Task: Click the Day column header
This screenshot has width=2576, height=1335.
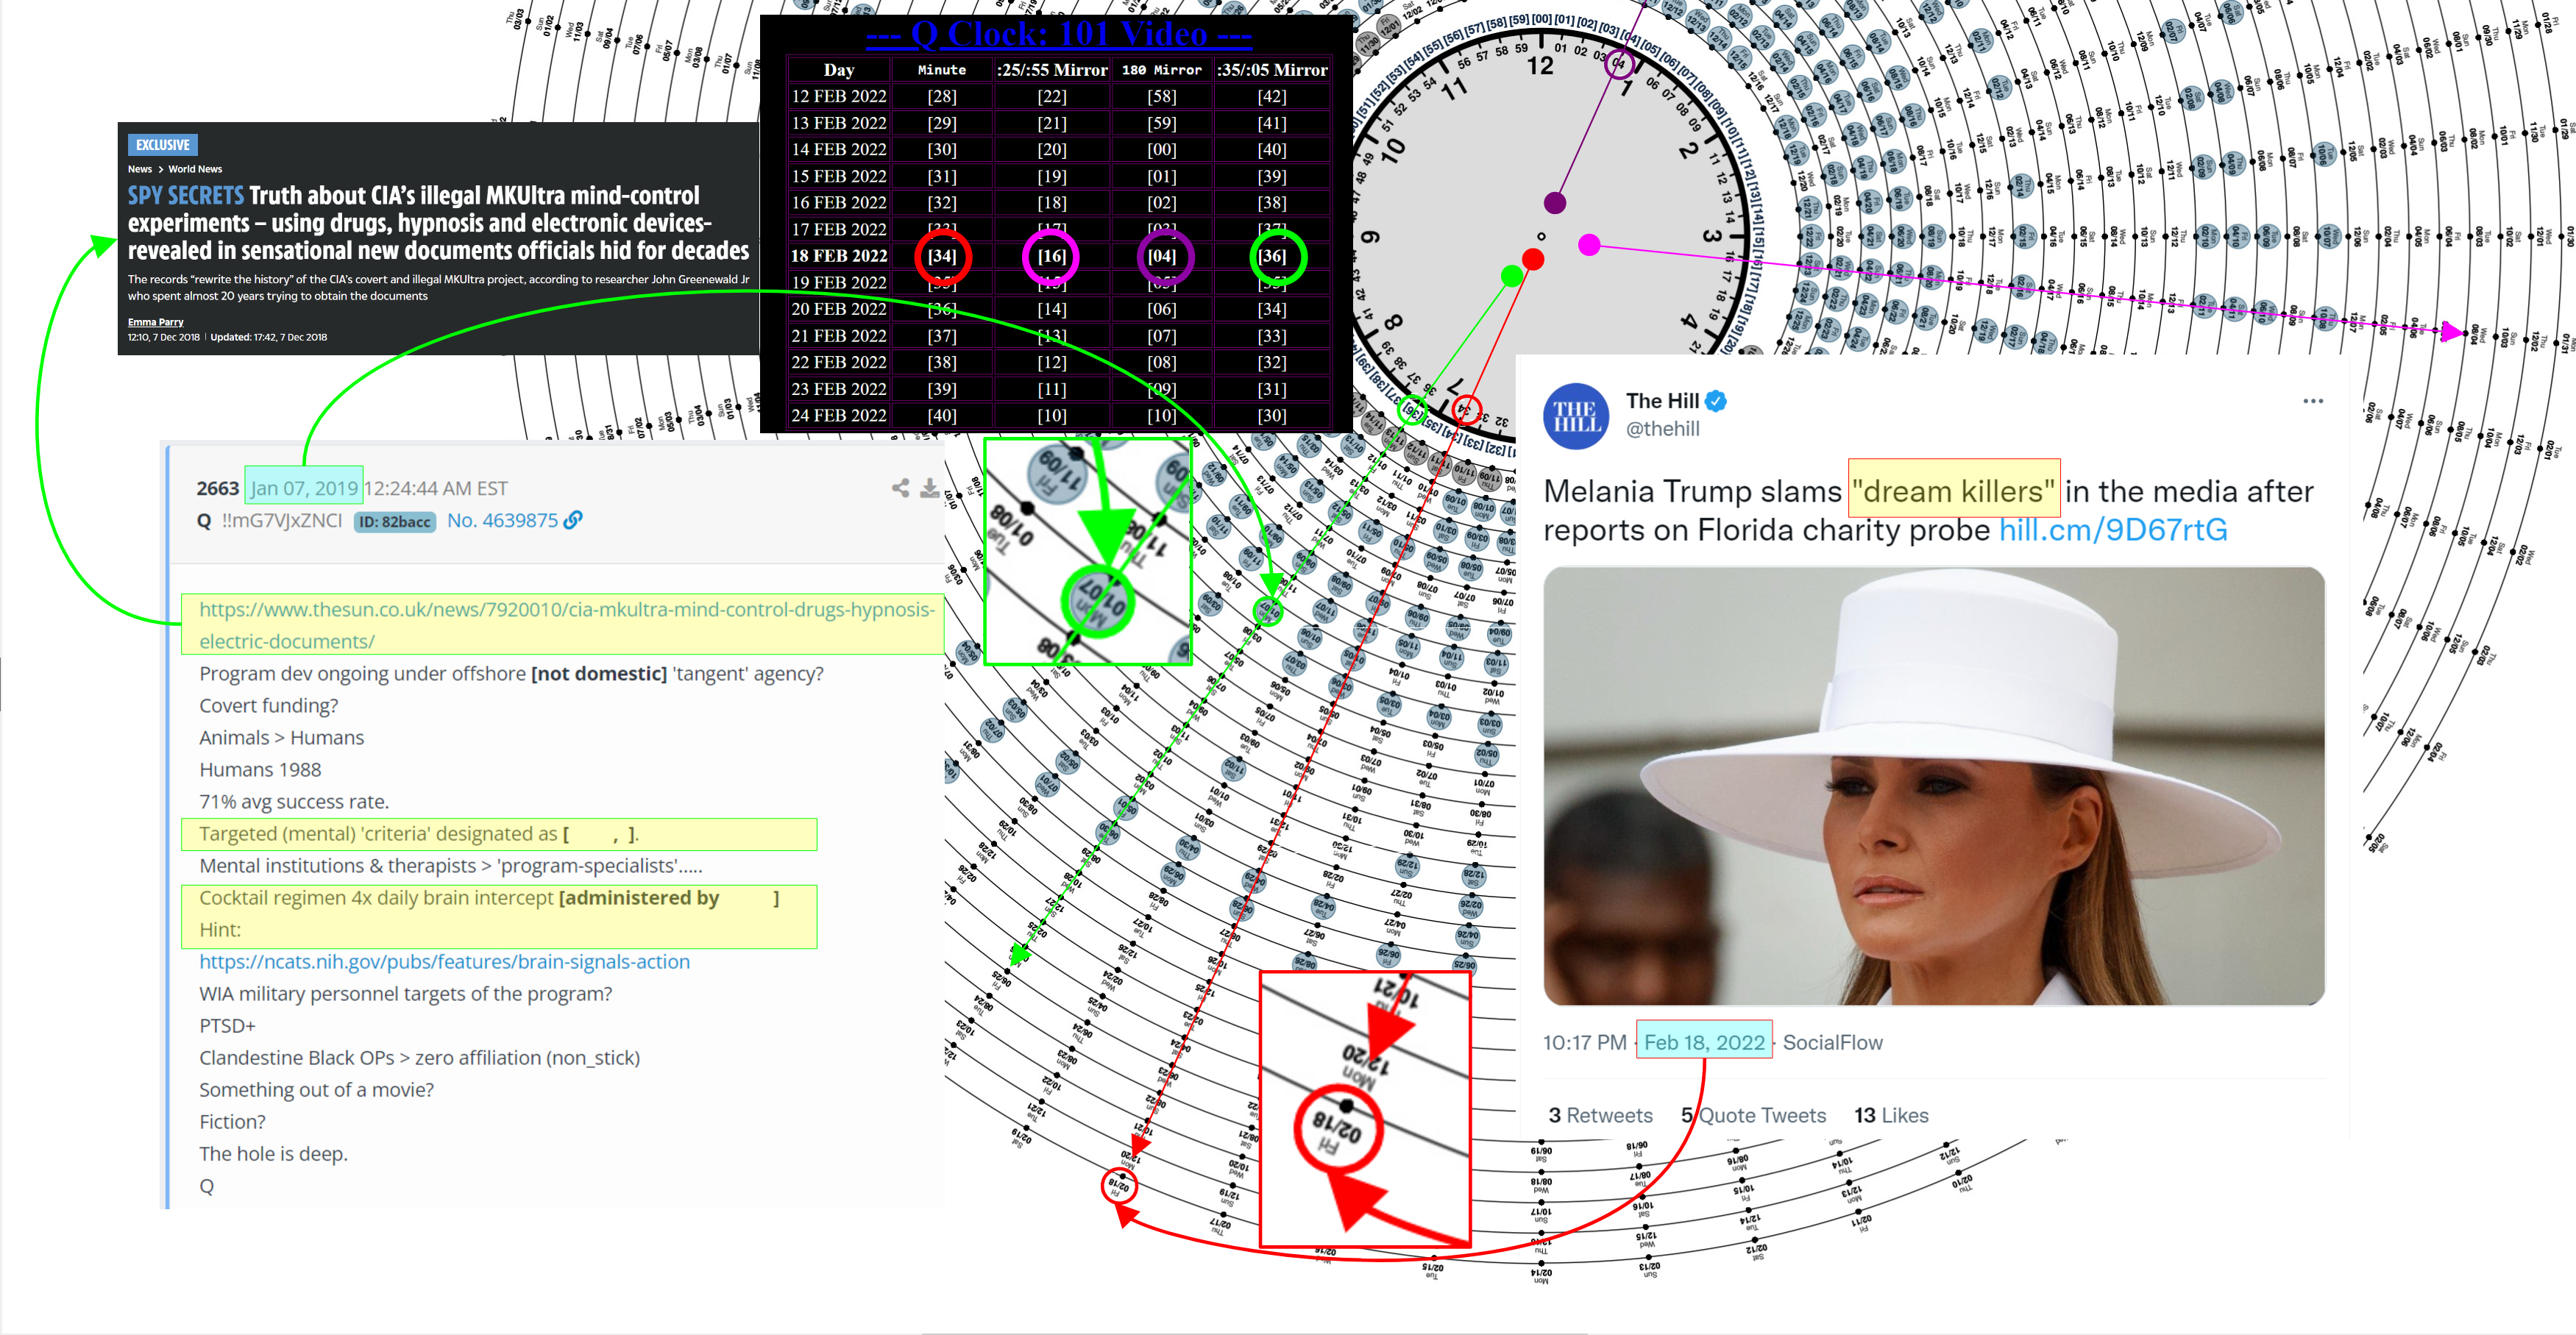Action: [x=839, y=70]
